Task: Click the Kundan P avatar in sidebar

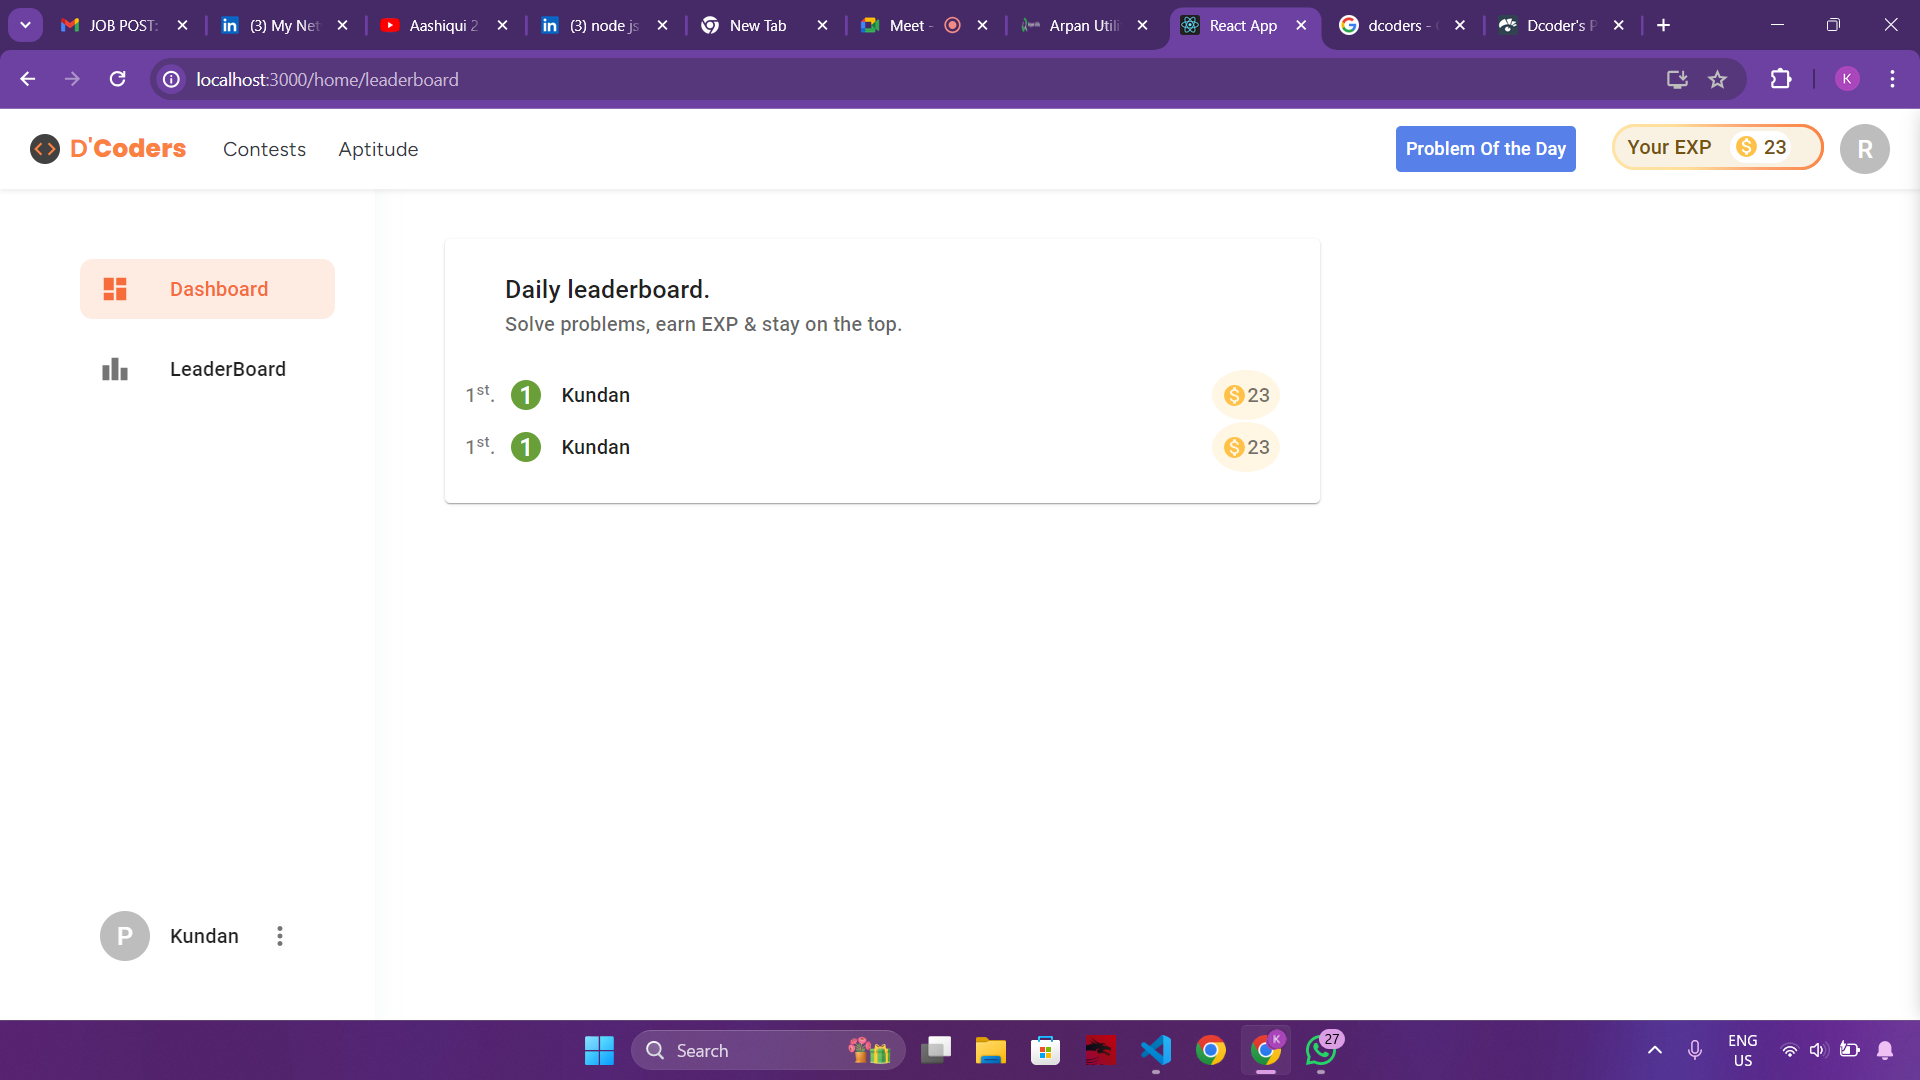Action: coord(125,936)
